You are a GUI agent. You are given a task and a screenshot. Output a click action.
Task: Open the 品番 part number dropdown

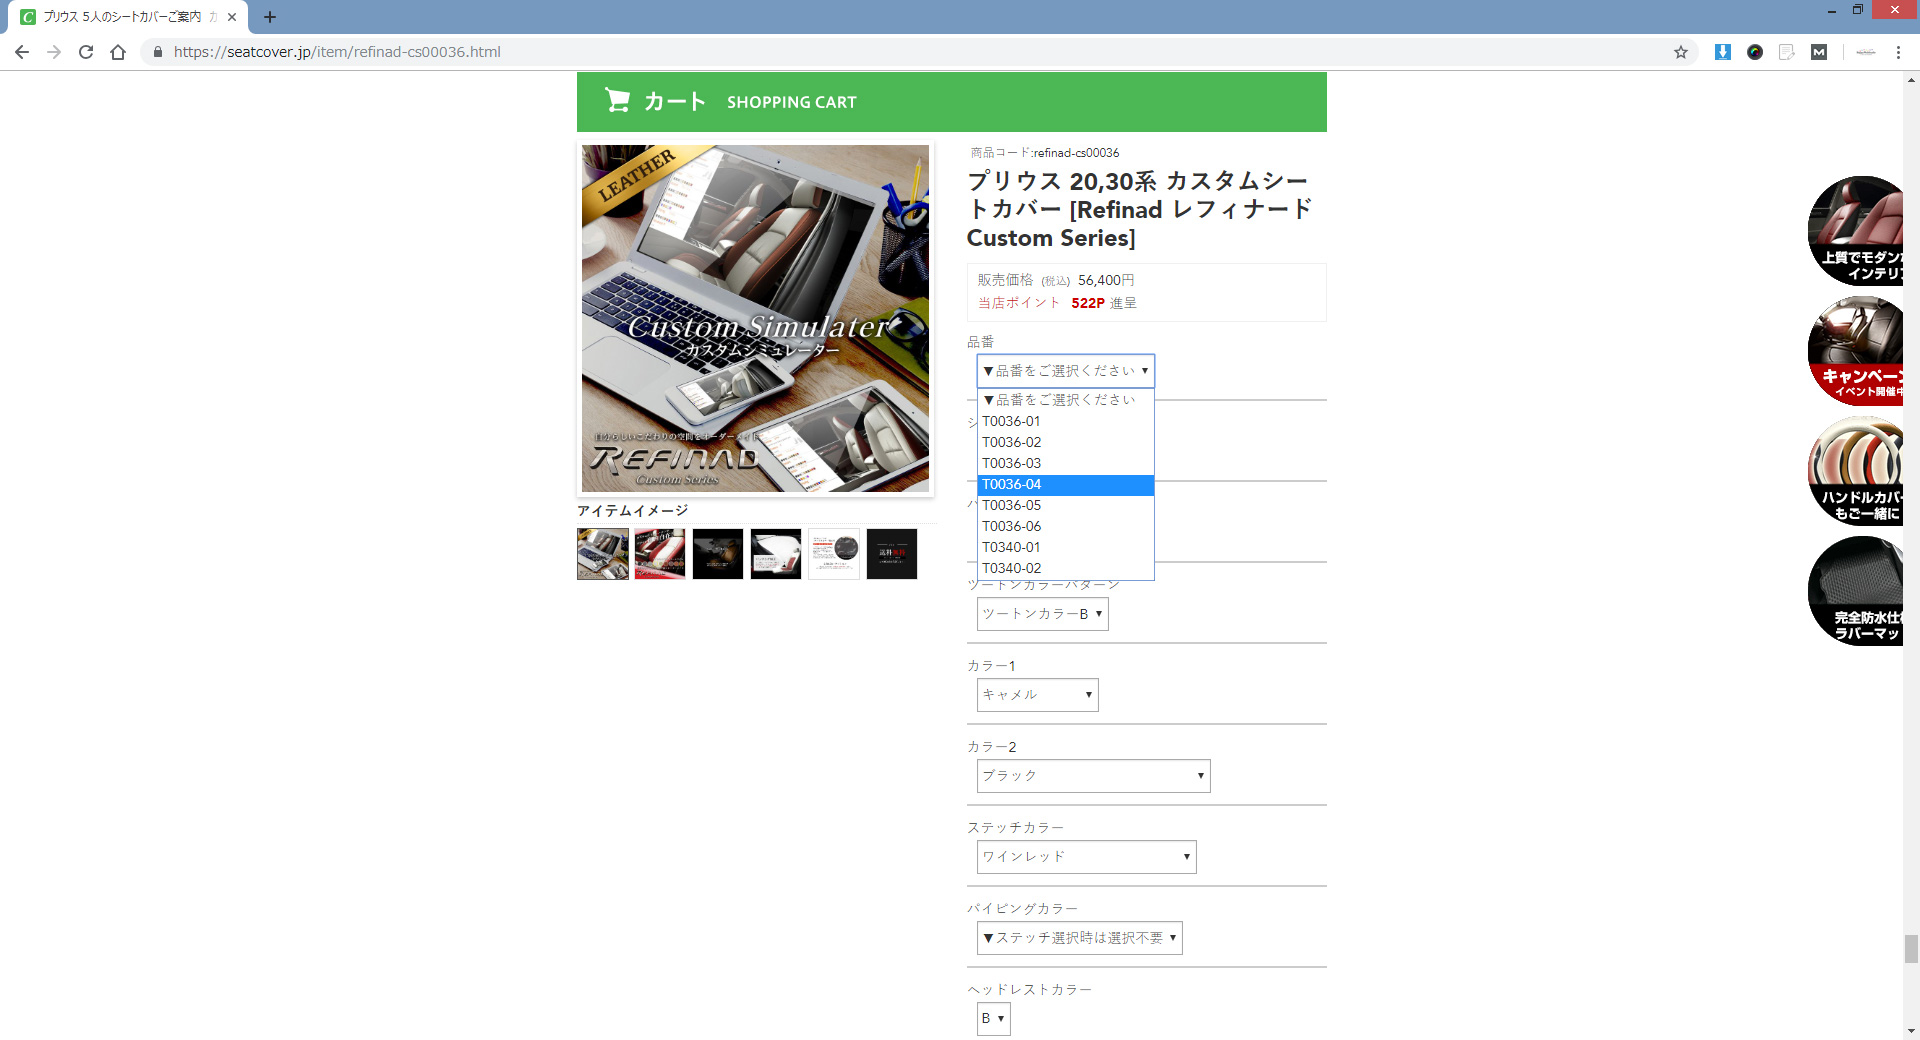coord(1066,371)
